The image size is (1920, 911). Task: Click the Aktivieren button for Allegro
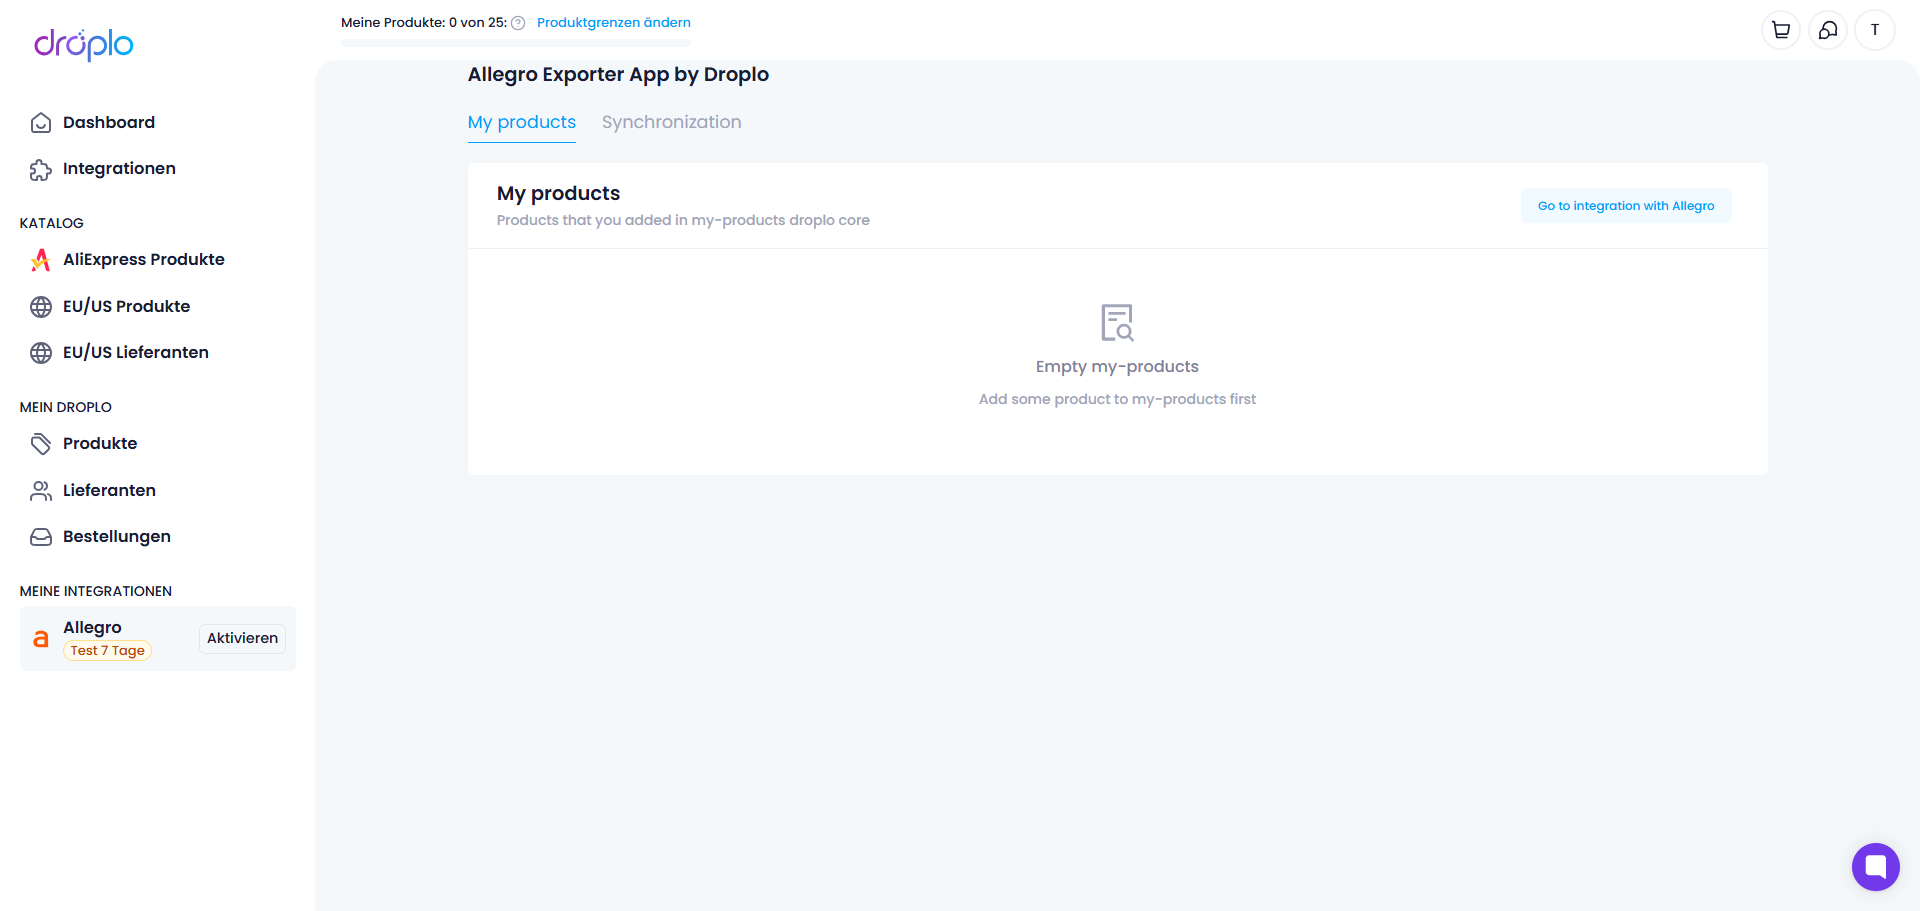point(242,638)
